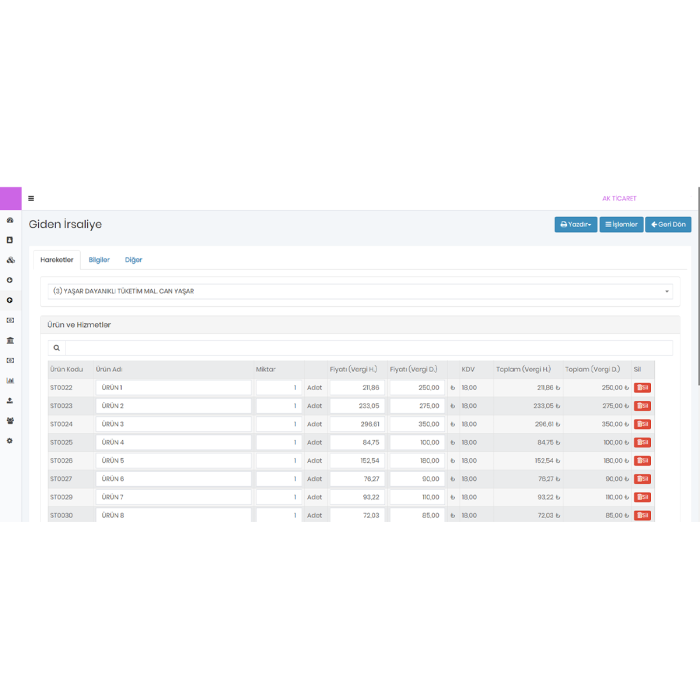Open the users group sidebar icon
Viewport: 700px width, 700px height.
pyautogui.click(x=10, y=421)
